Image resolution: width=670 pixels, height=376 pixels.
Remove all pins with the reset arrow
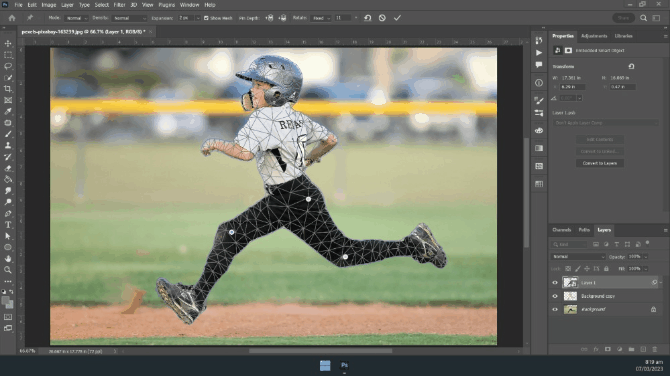coord(367,18)
